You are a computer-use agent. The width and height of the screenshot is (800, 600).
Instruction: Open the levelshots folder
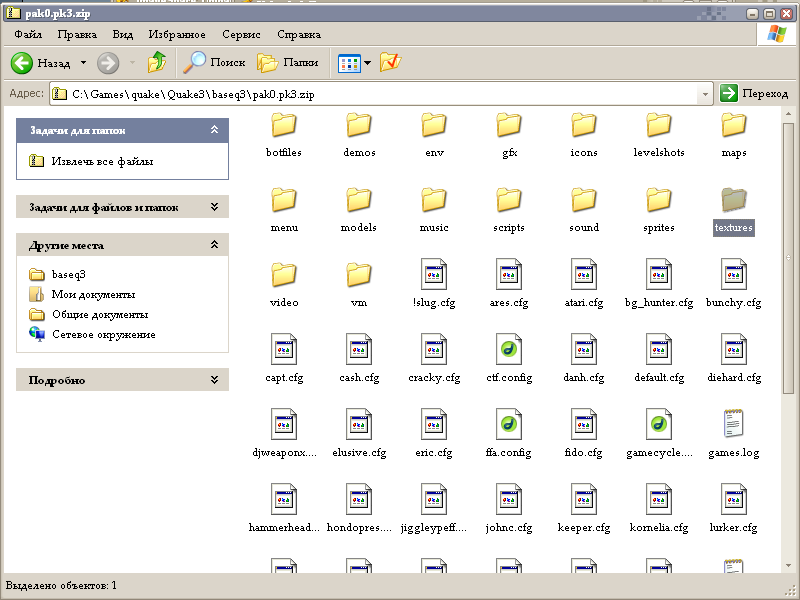[x=658, y=125]
